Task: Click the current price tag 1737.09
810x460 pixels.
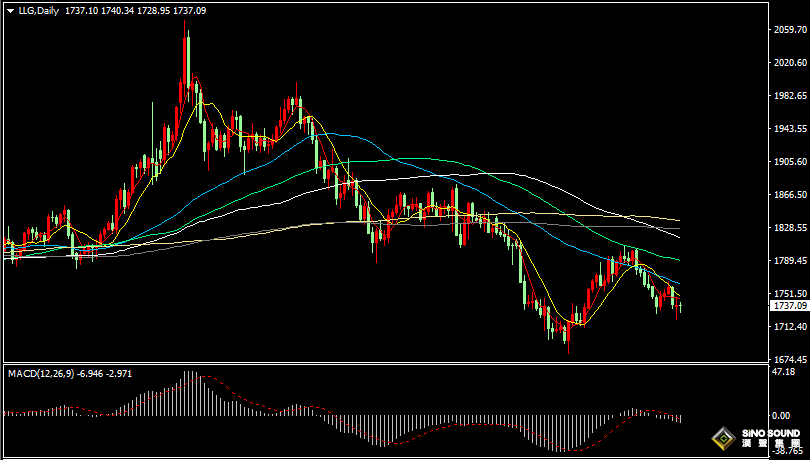Action: coord(789,305)
